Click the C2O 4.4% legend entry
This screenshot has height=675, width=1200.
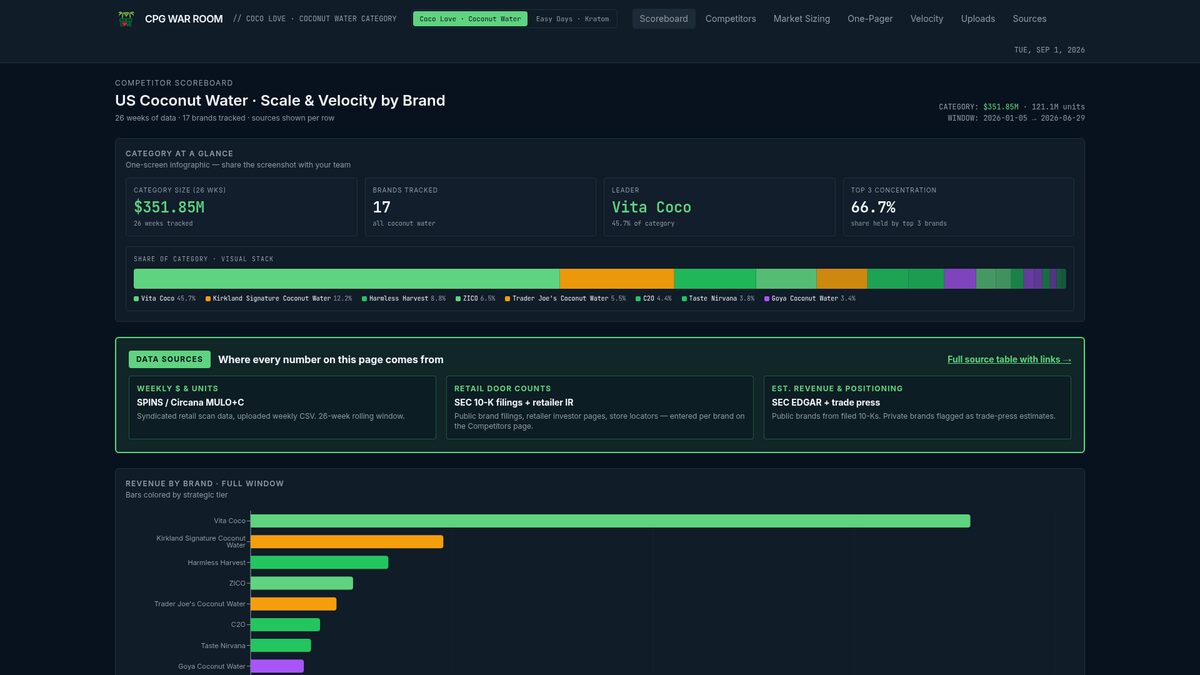[654, 298]
